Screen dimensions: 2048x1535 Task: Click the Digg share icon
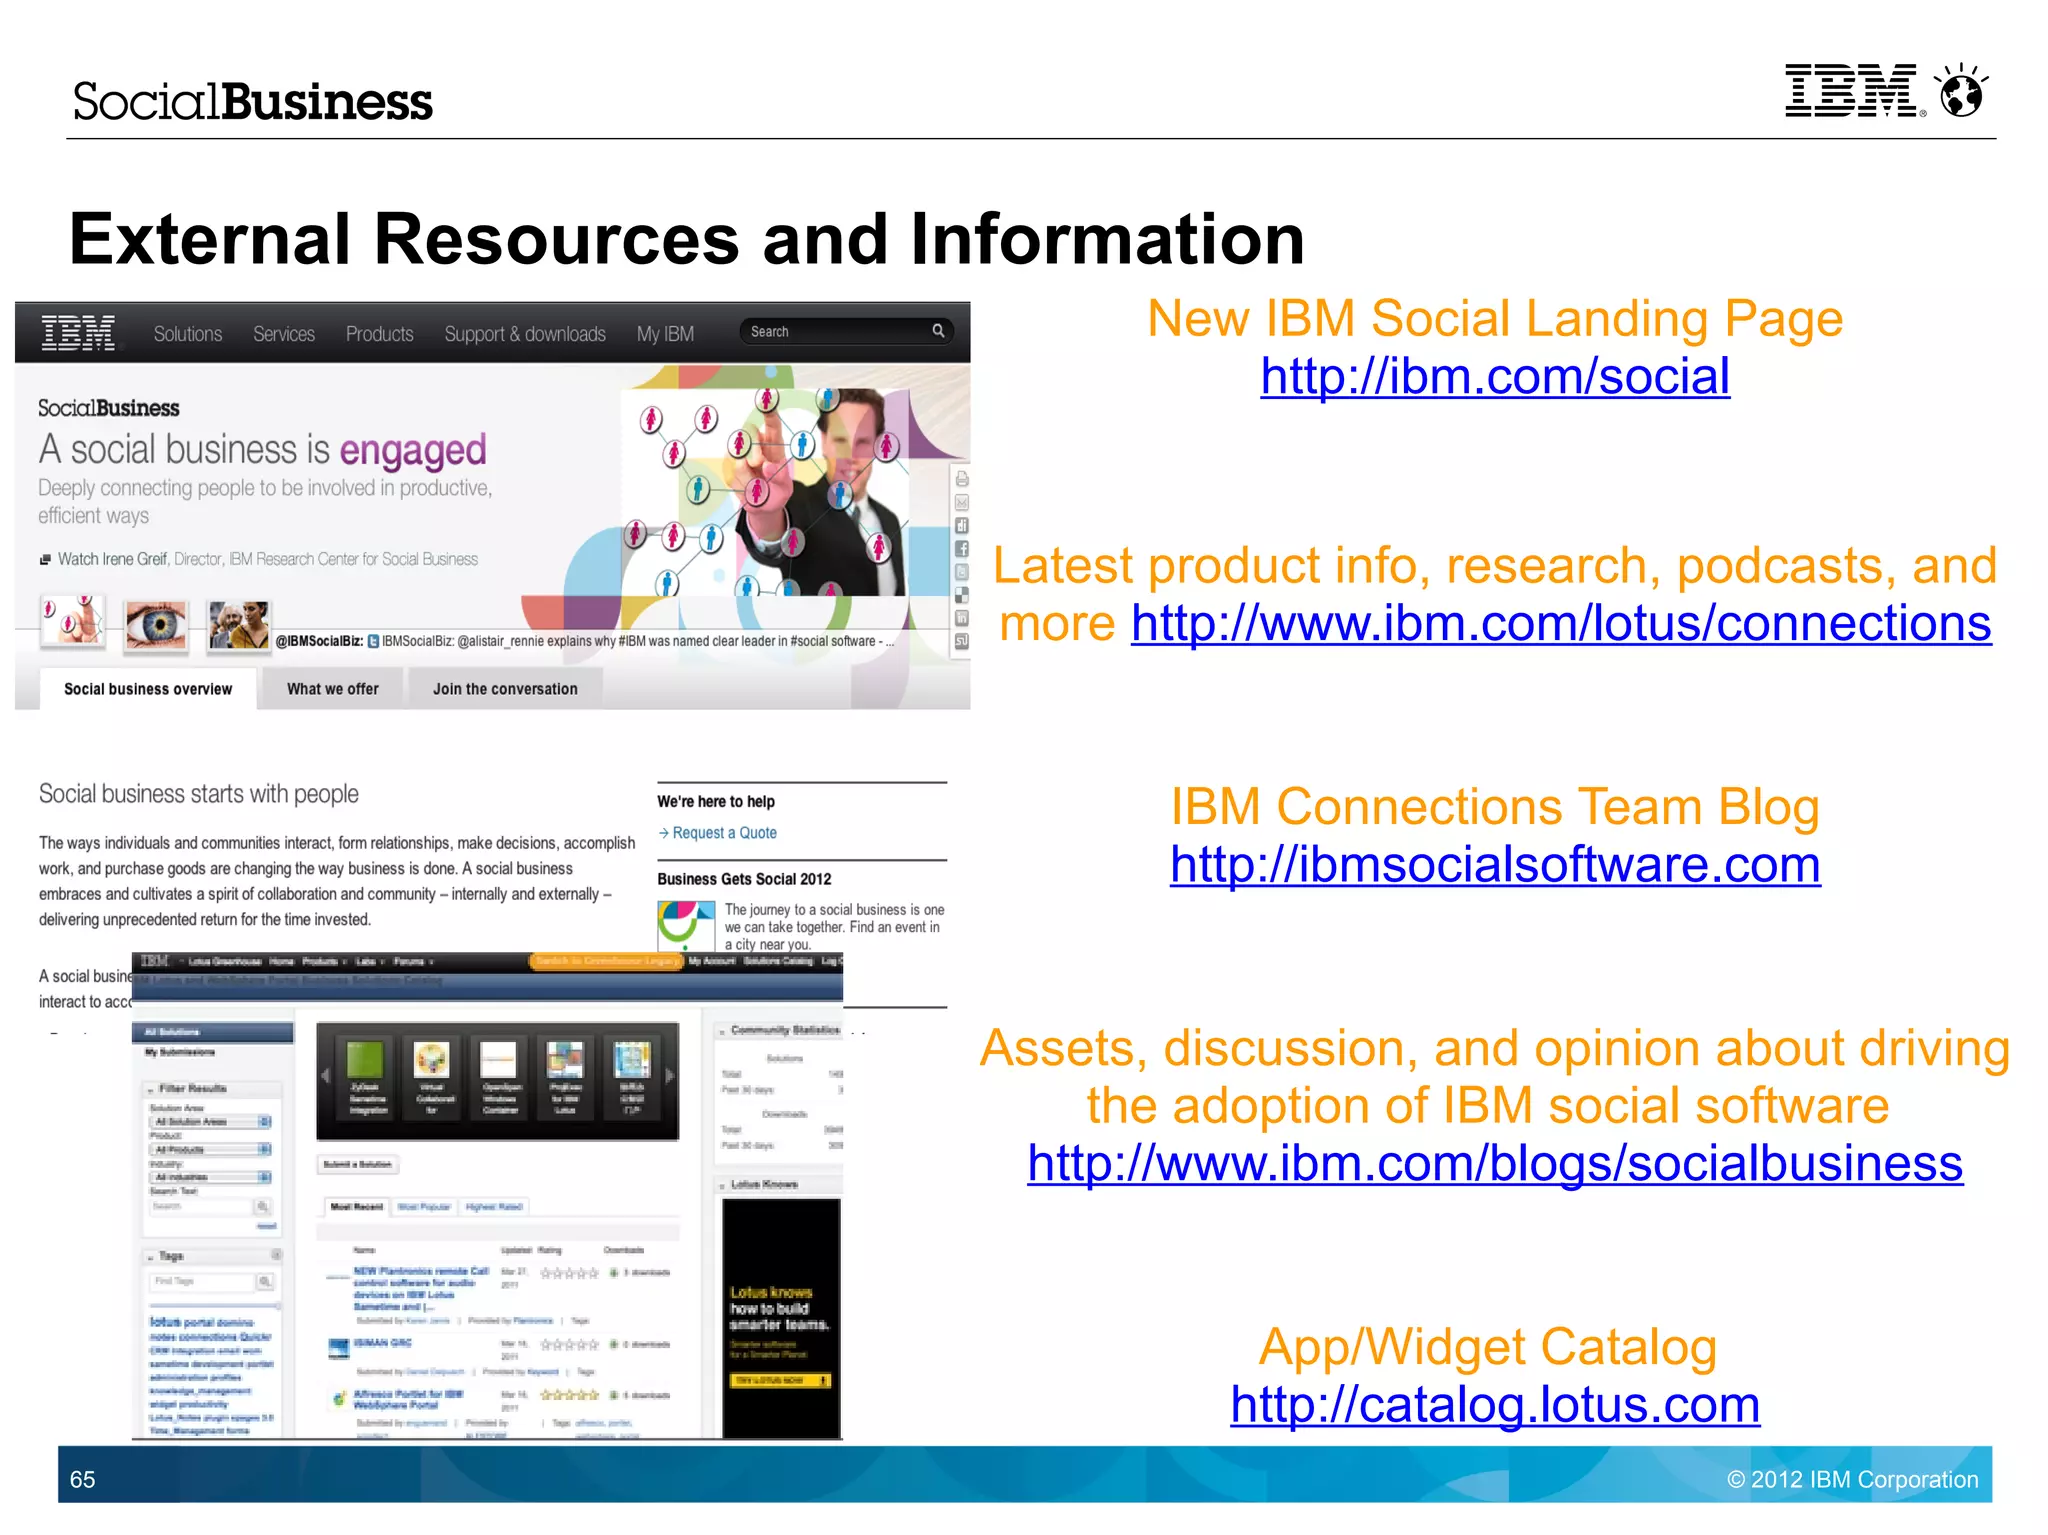pyautogui.click(x=961, y=525)
